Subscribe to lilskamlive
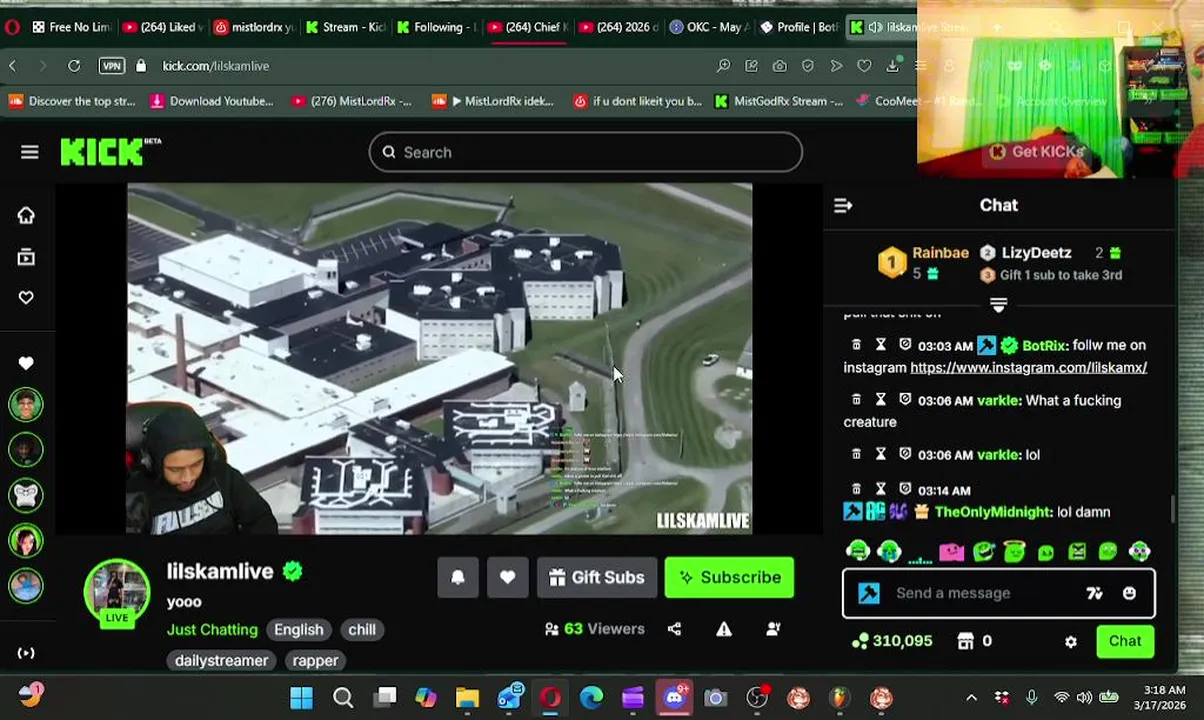This screenshot has width=1204, height=720. pos(729,577)
